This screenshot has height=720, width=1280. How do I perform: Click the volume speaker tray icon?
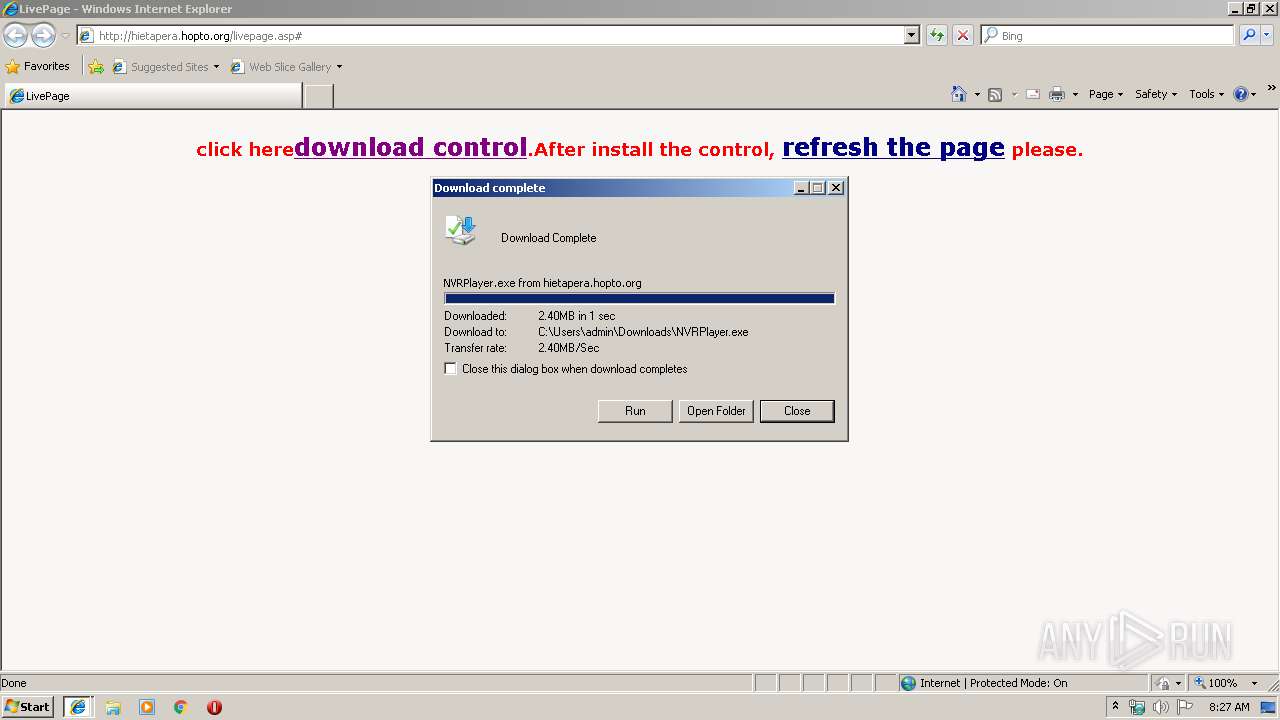coord(1160,707)
